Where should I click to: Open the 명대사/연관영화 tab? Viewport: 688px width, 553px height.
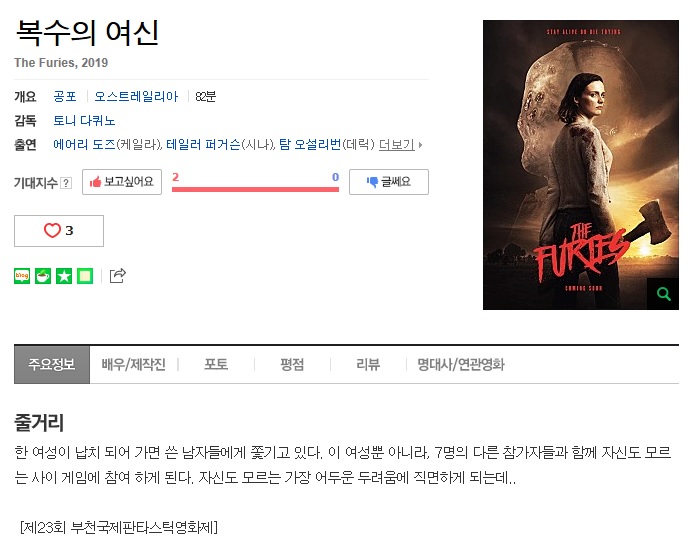click(x=461, y=364)
